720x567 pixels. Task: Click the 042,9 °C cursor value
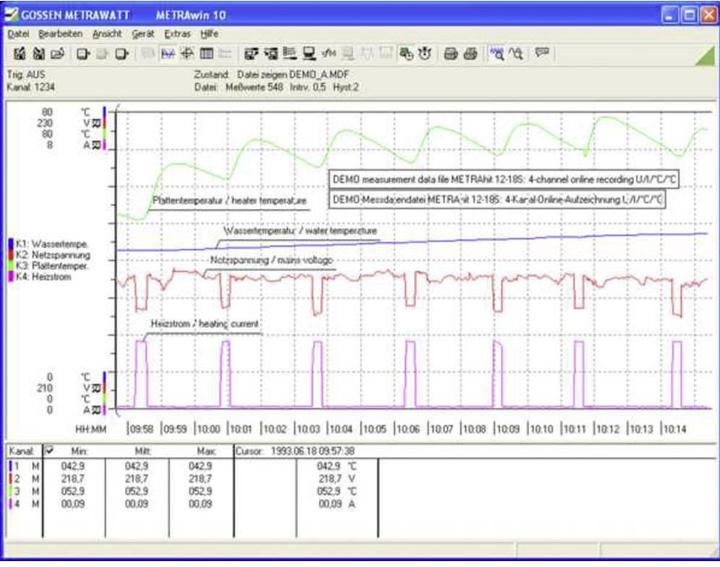click(336, 466)
